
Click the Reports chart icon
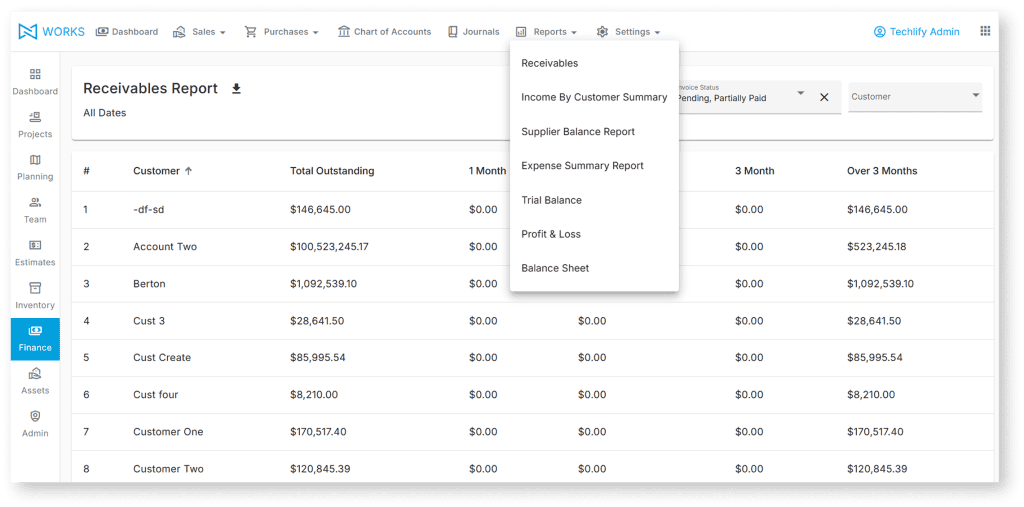coord(521,31)
